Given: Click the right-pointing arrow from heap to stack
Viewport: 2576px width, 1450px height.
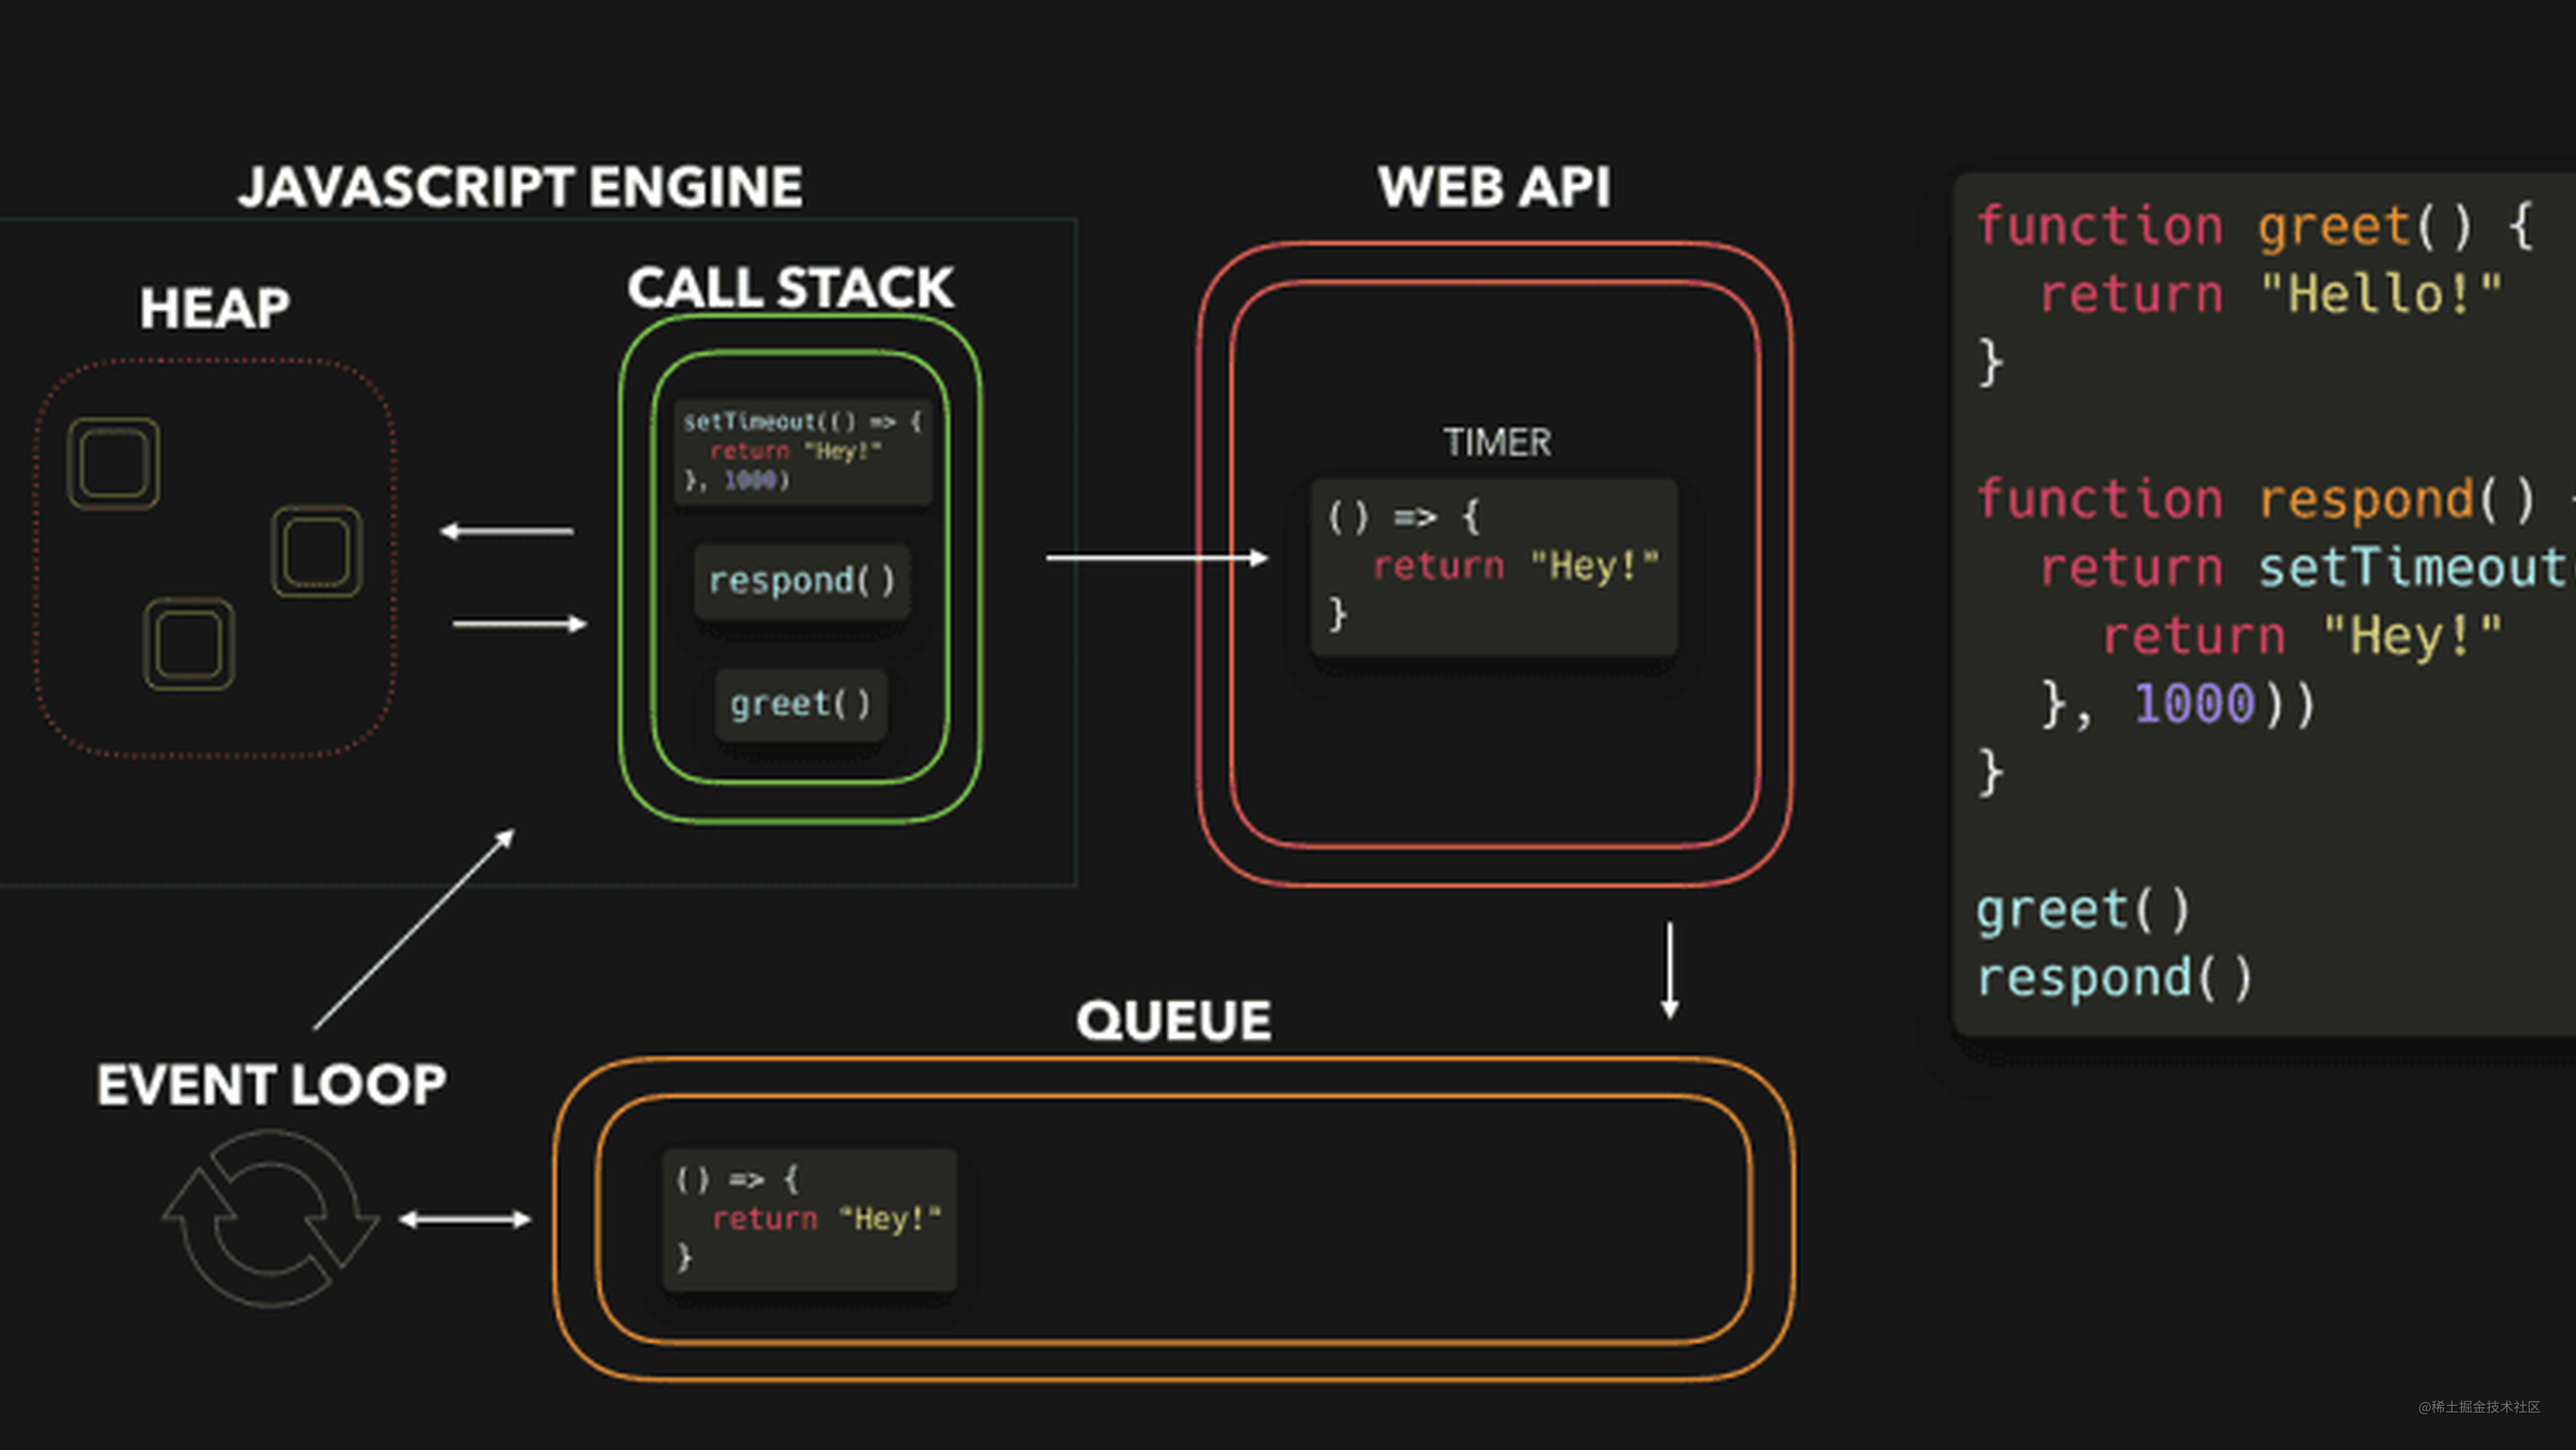Looking at the screenshot, I should (519, 624).
